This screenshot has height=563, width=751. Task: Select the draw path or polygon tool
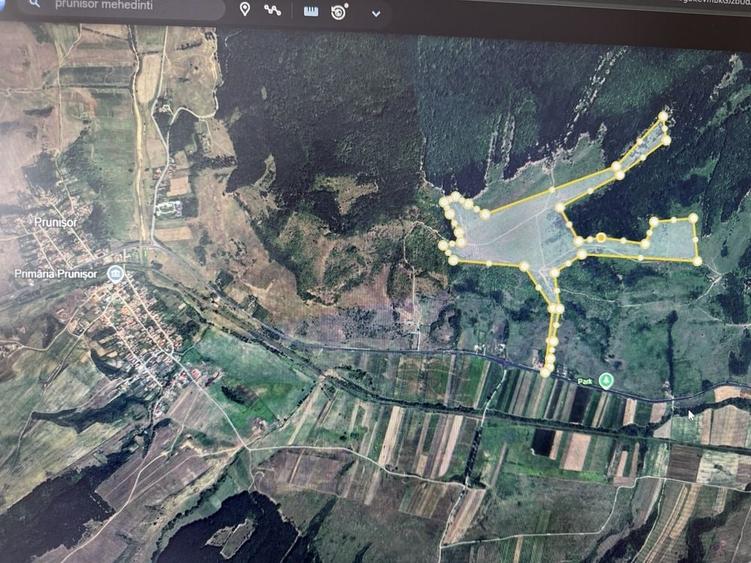[273, 10]
